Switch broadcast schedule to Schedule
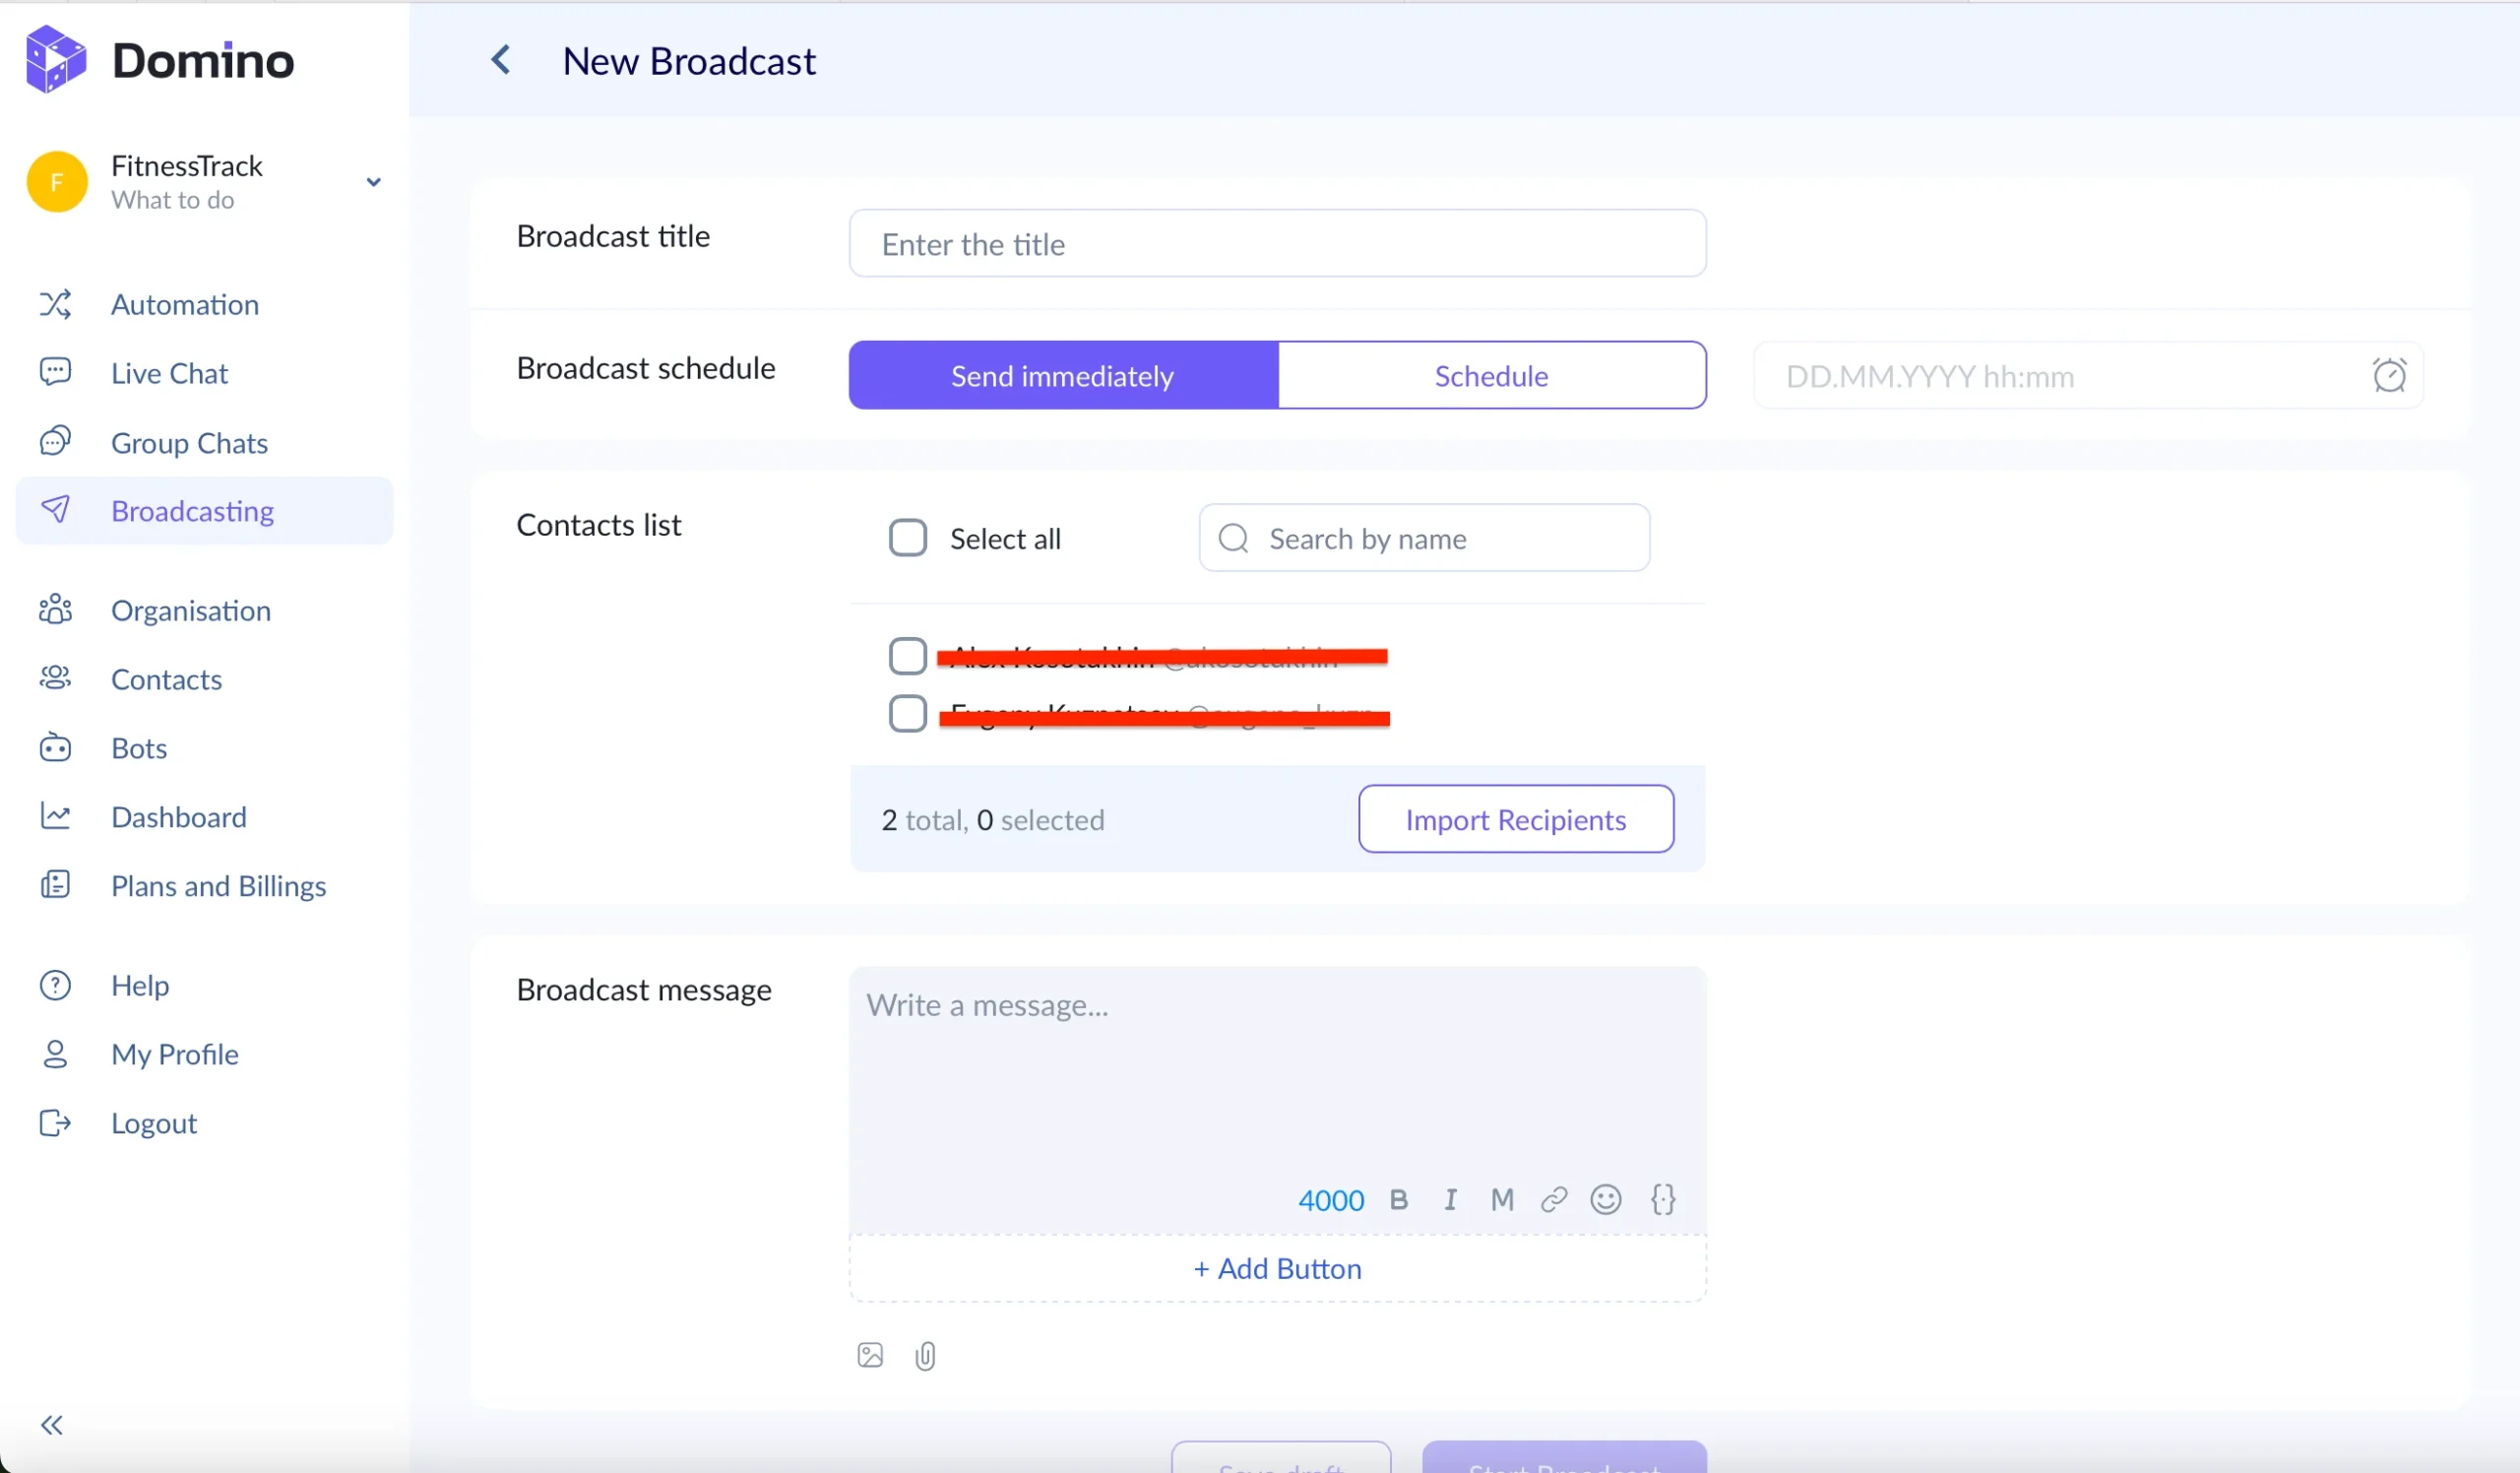Viewport: 2520px width, 1473px height. tap(1491, 375)
